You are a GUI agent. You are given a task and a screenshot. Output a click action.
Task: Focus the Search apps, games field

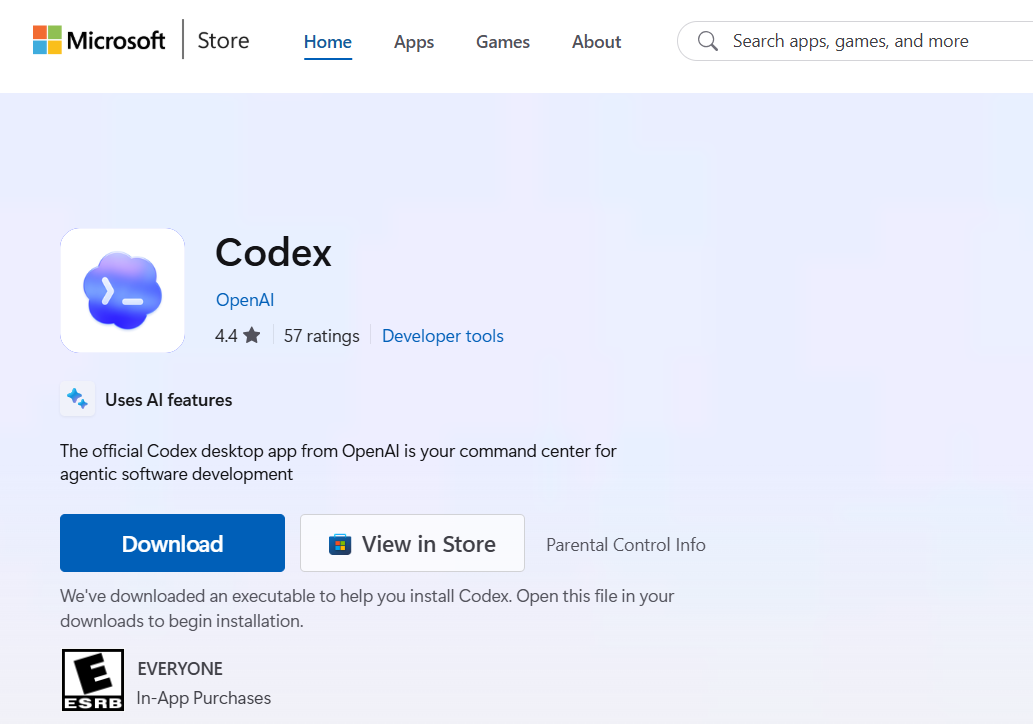click(856, 41)
